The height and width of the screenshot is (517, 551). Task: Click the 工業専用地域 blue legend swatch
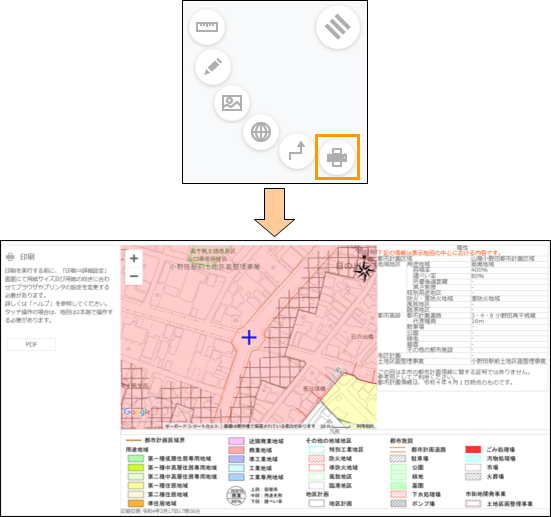tap(236, 477)
